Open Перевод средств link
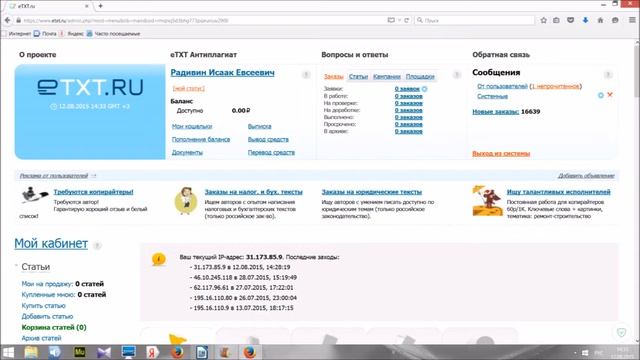 pyautogui.click(x=271, y=153)
